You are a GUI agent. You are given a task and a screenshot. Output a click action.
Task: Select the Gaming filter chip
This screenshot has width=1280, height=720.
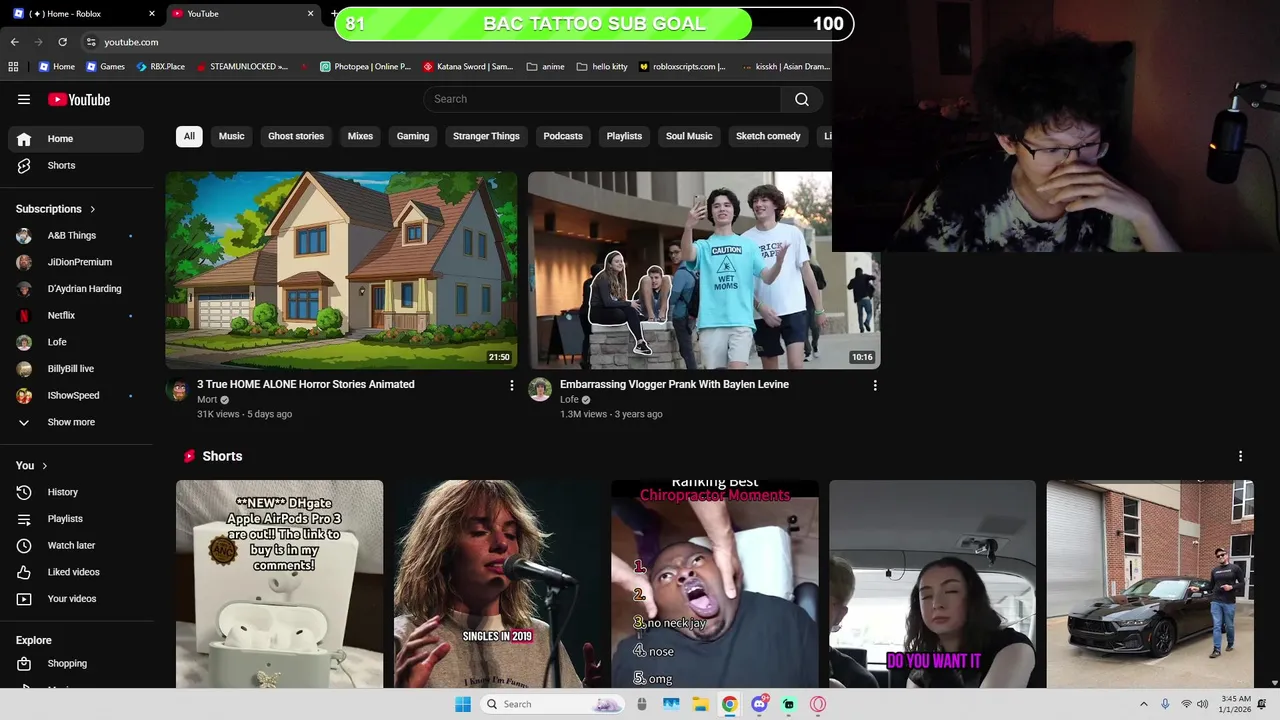[x=413, y=136]
